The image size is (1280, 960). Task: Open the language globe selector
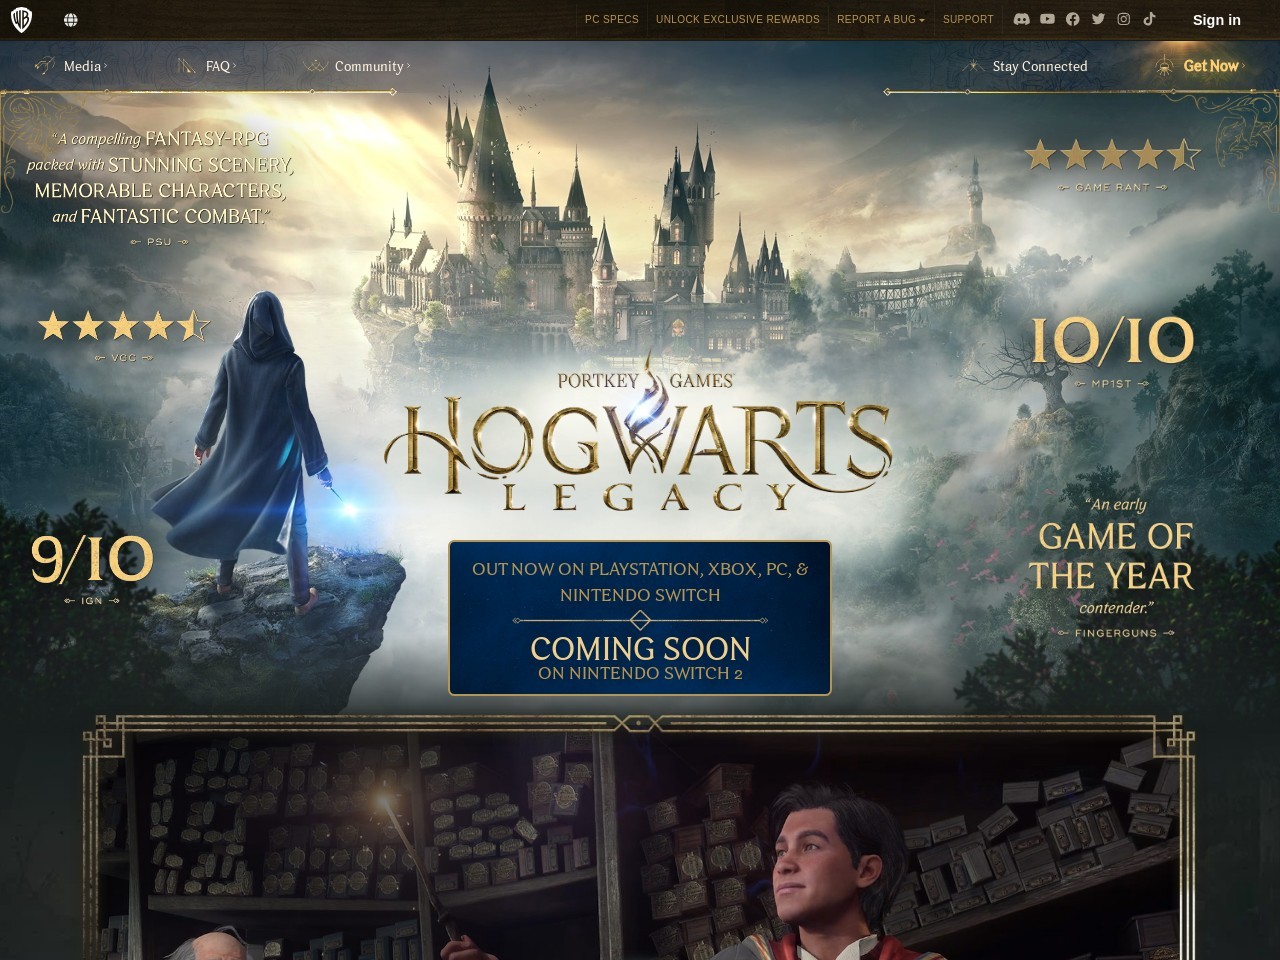click(x=71, y=20)
